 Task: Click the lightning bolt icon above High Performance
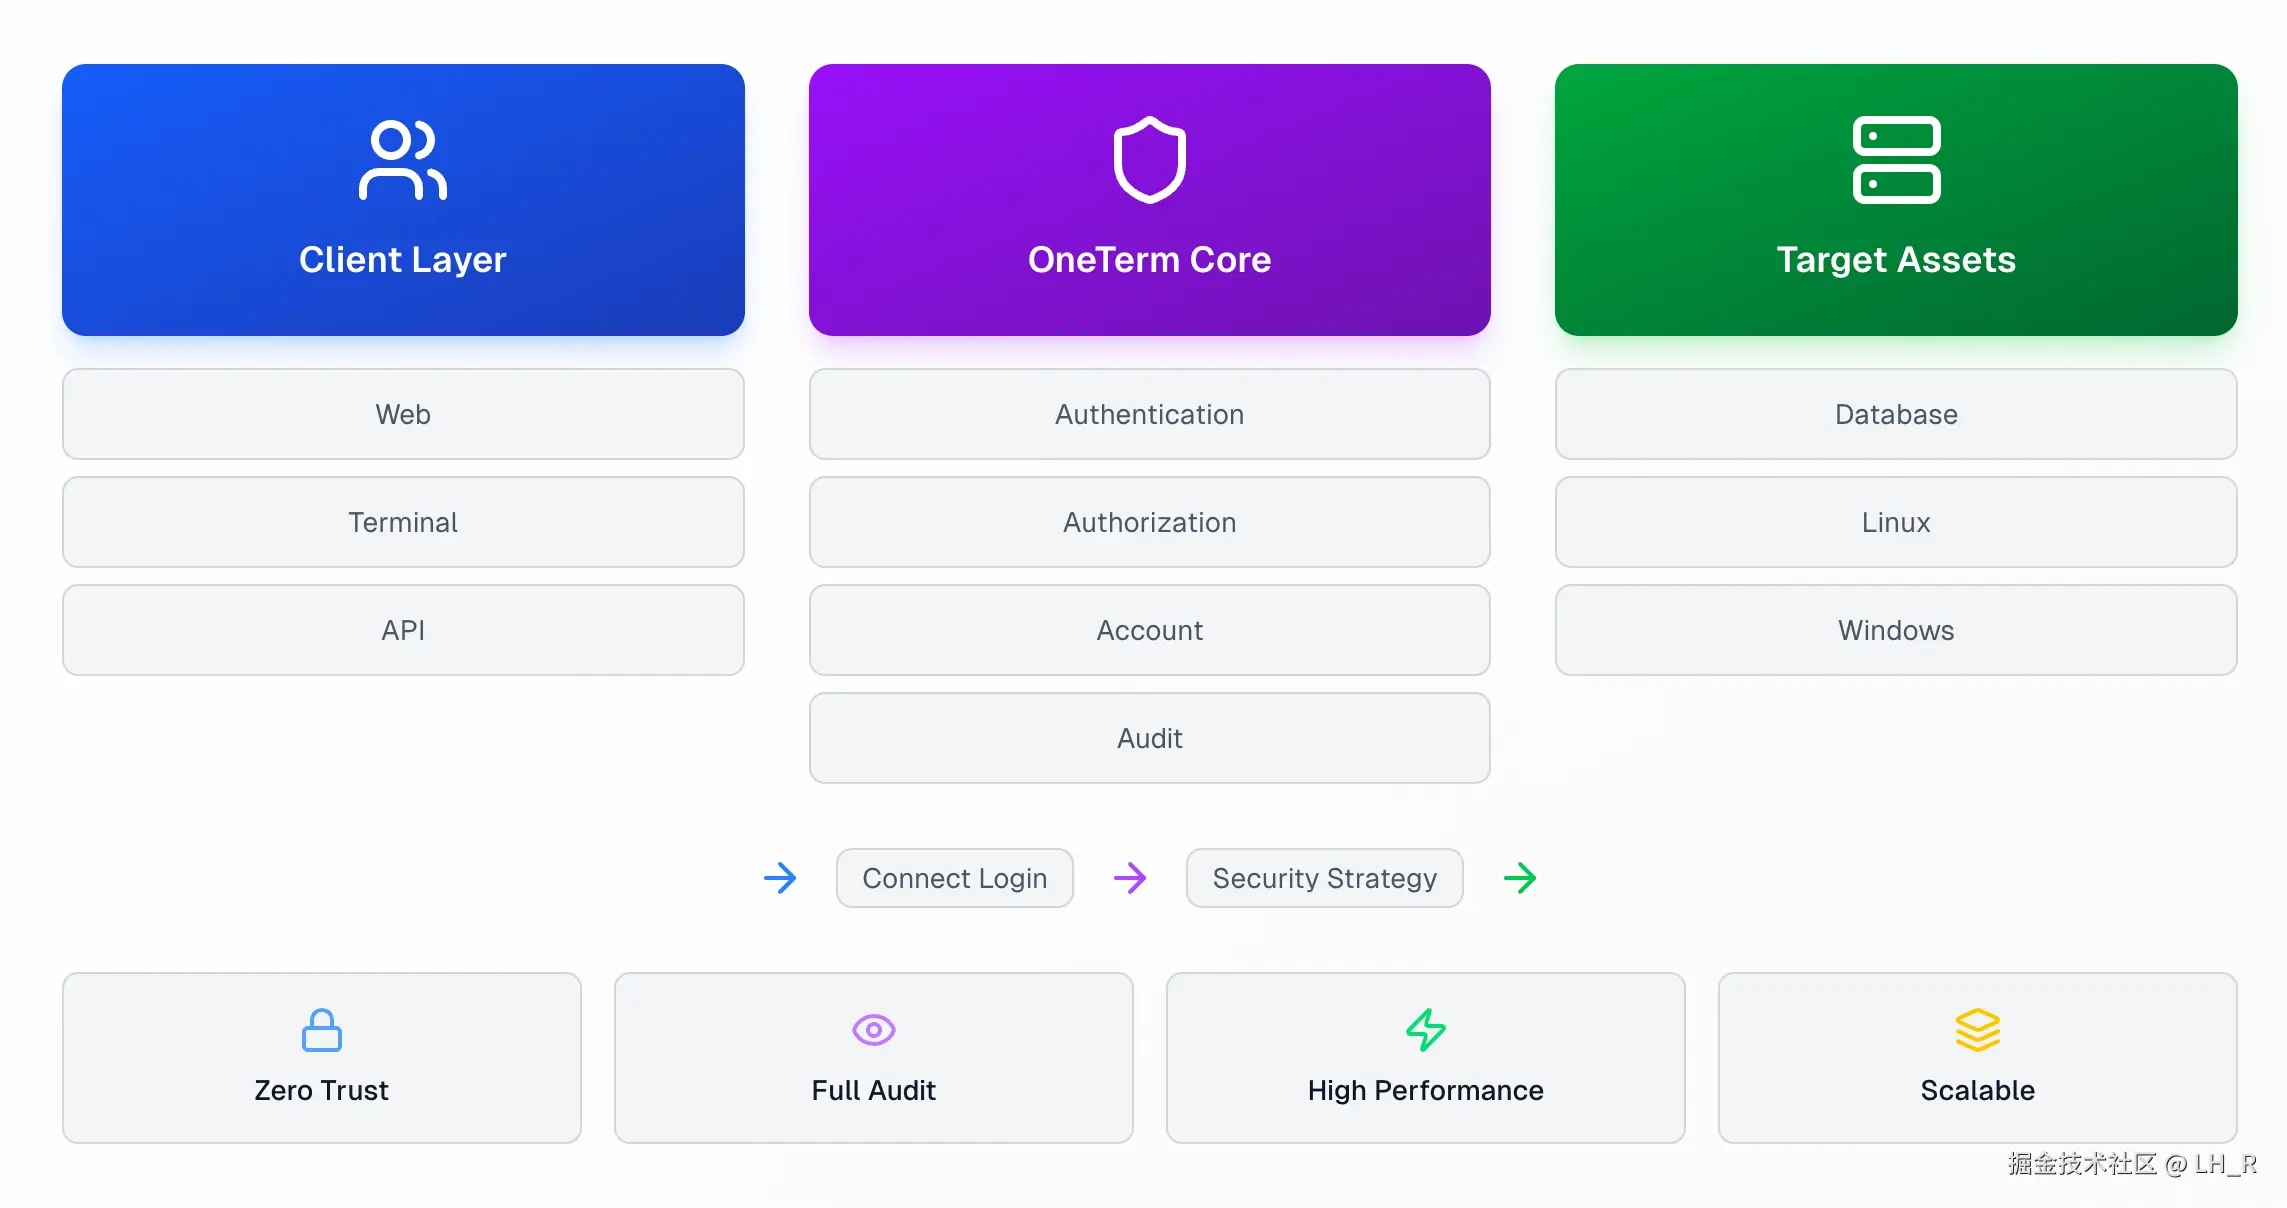[1426, 1030]
